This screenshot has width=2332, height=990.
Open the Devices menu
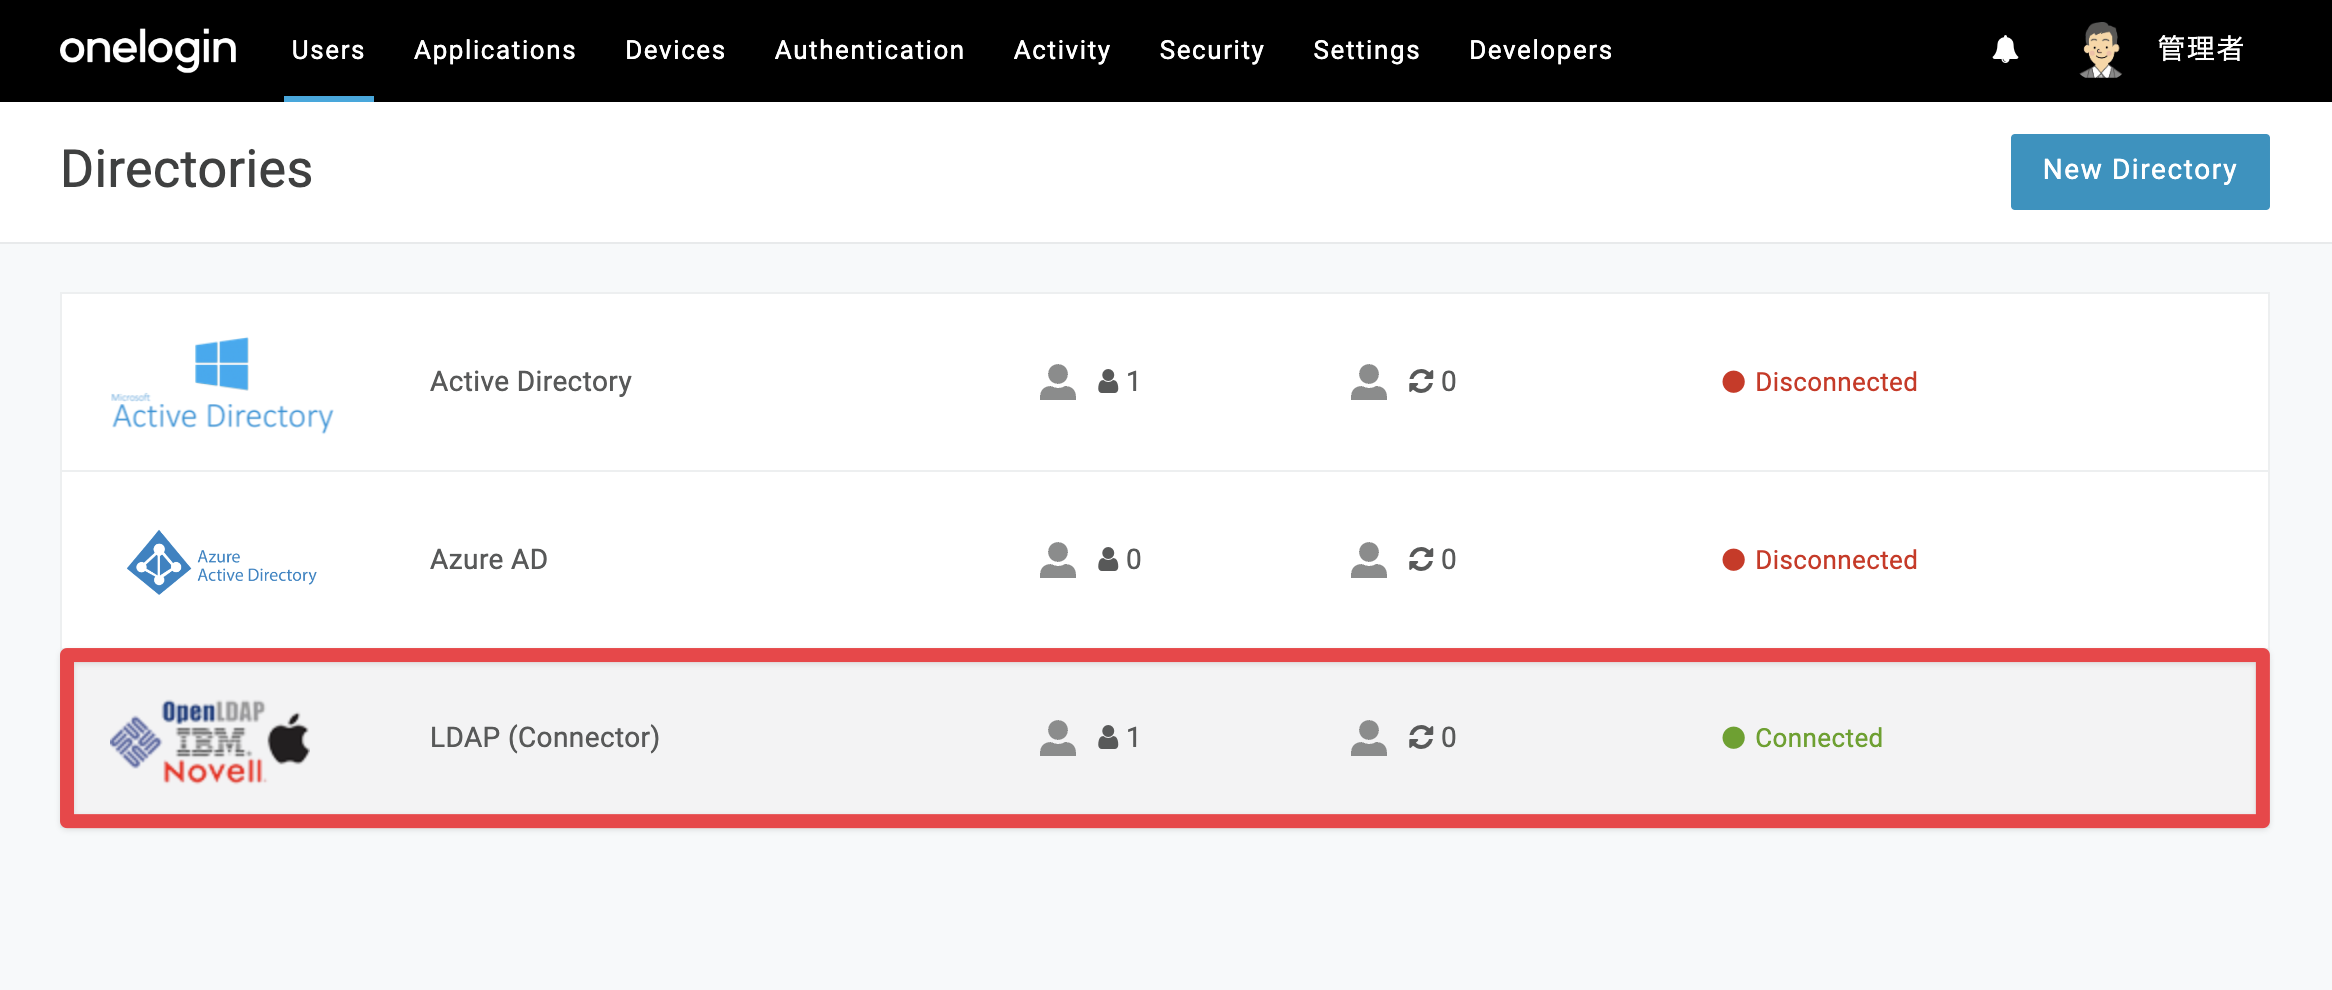675,50
